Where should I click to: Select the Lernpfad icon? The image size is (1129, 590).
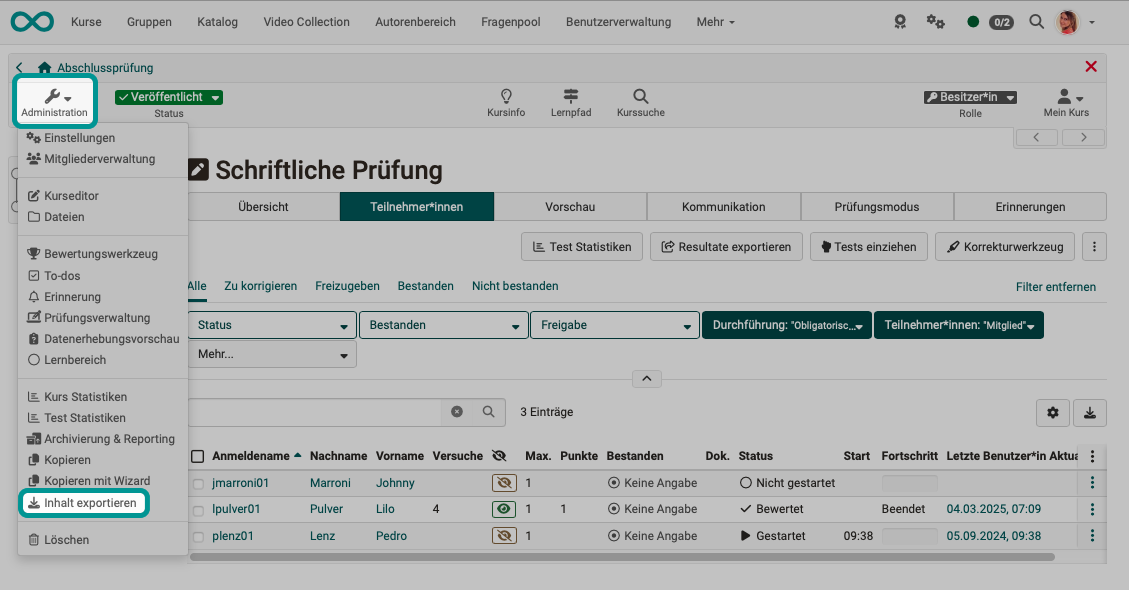(571, 101)
